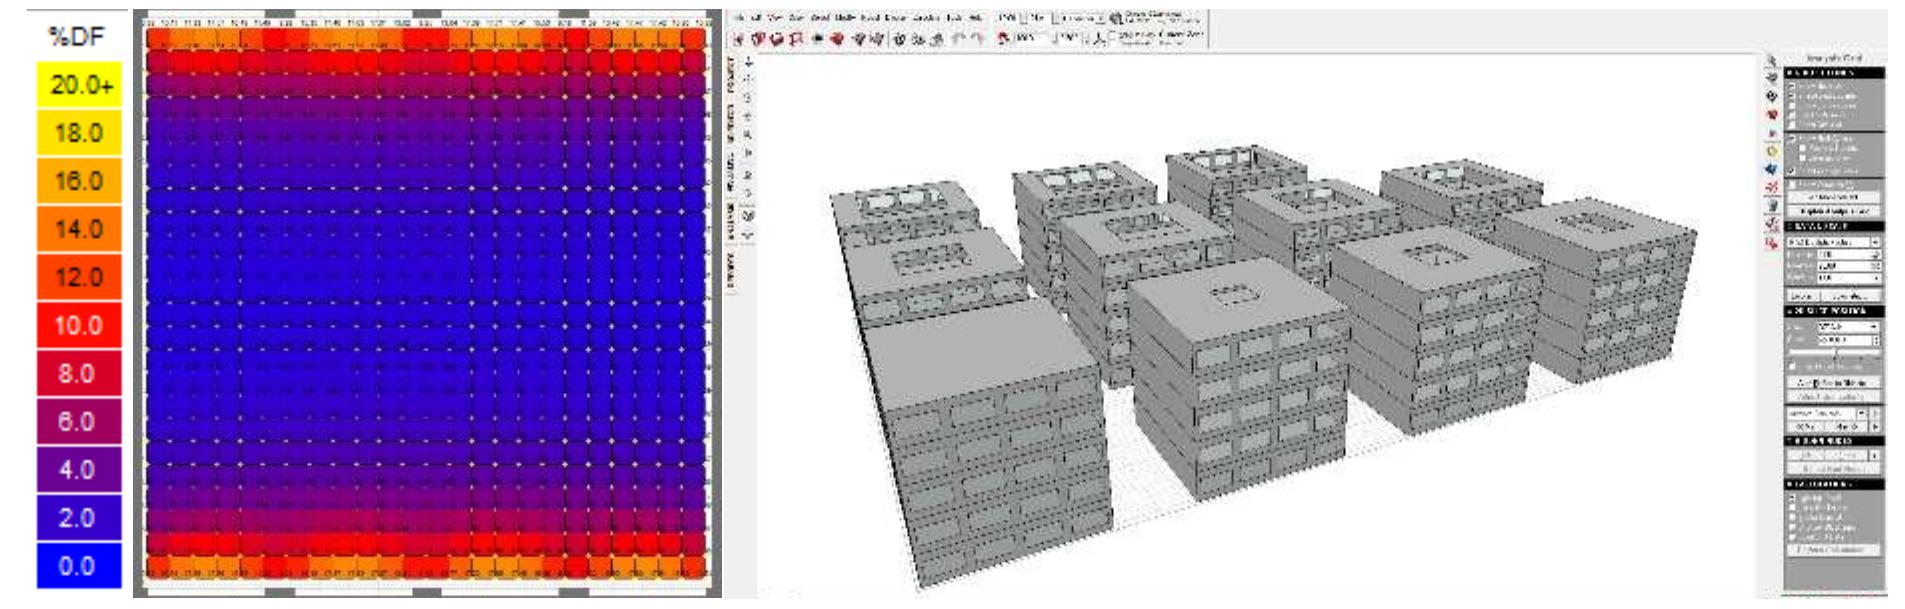Open the last icon in the right panel selector strip
Viewport: 1905px width, 609px height.
(x=1772, y=242)
